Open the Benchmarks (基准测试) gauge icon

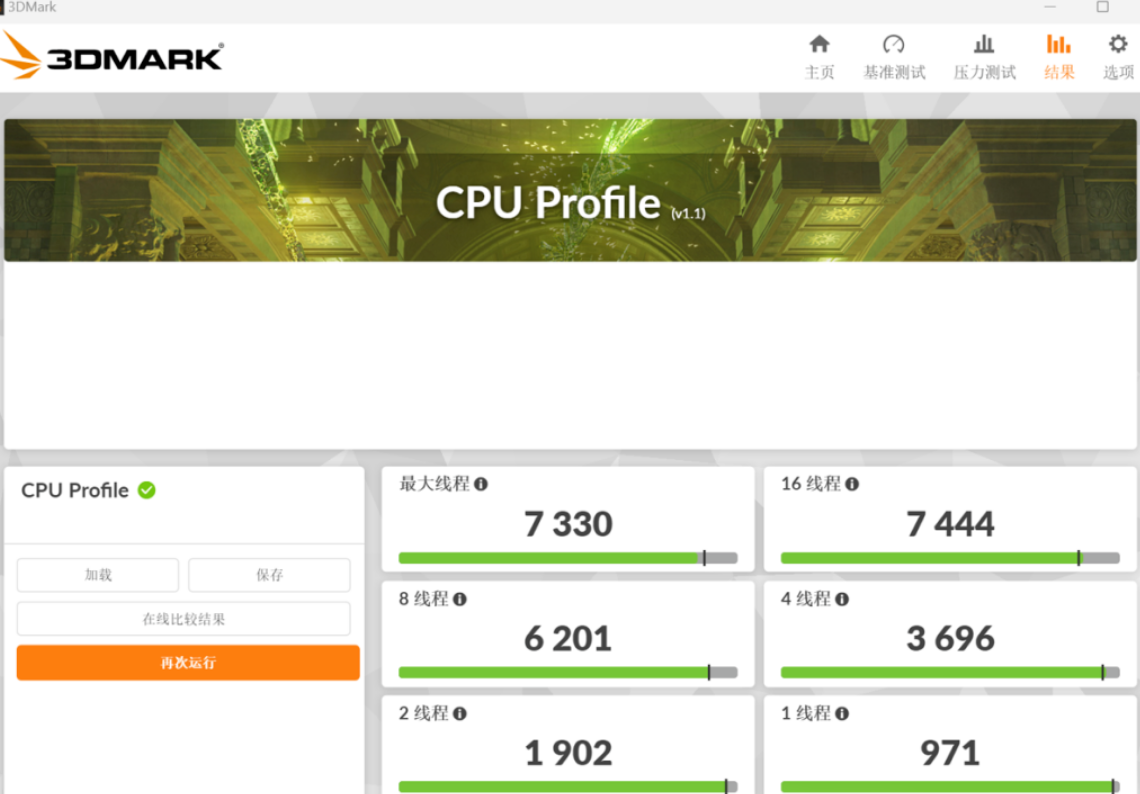(893, 44)
